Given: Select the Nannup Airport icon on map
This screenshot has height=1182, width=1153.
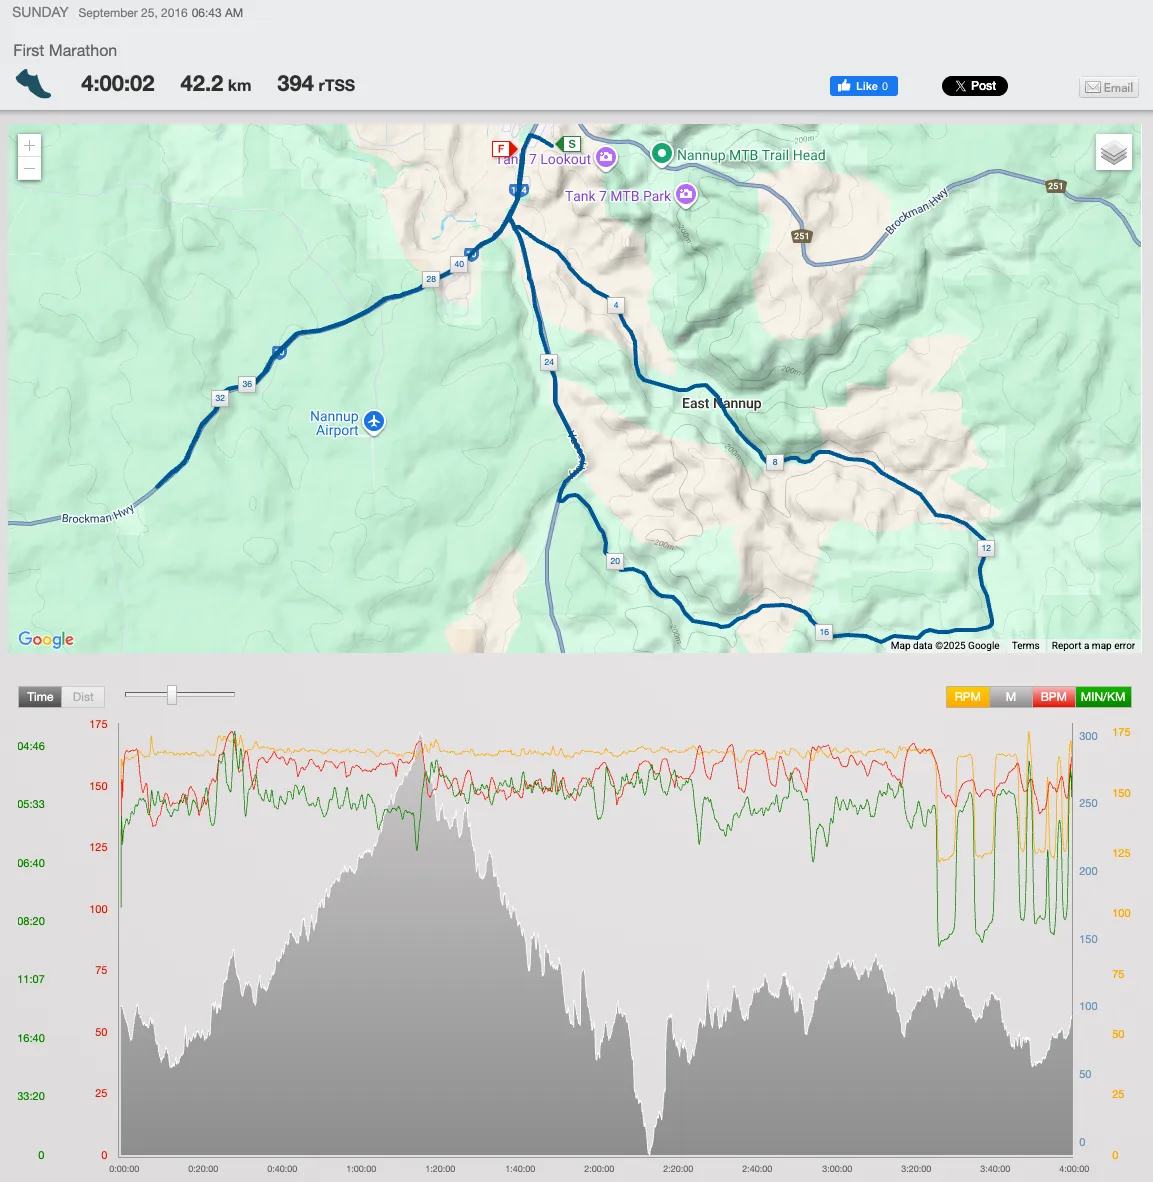Looking at the screenshot, I should 374,422.
